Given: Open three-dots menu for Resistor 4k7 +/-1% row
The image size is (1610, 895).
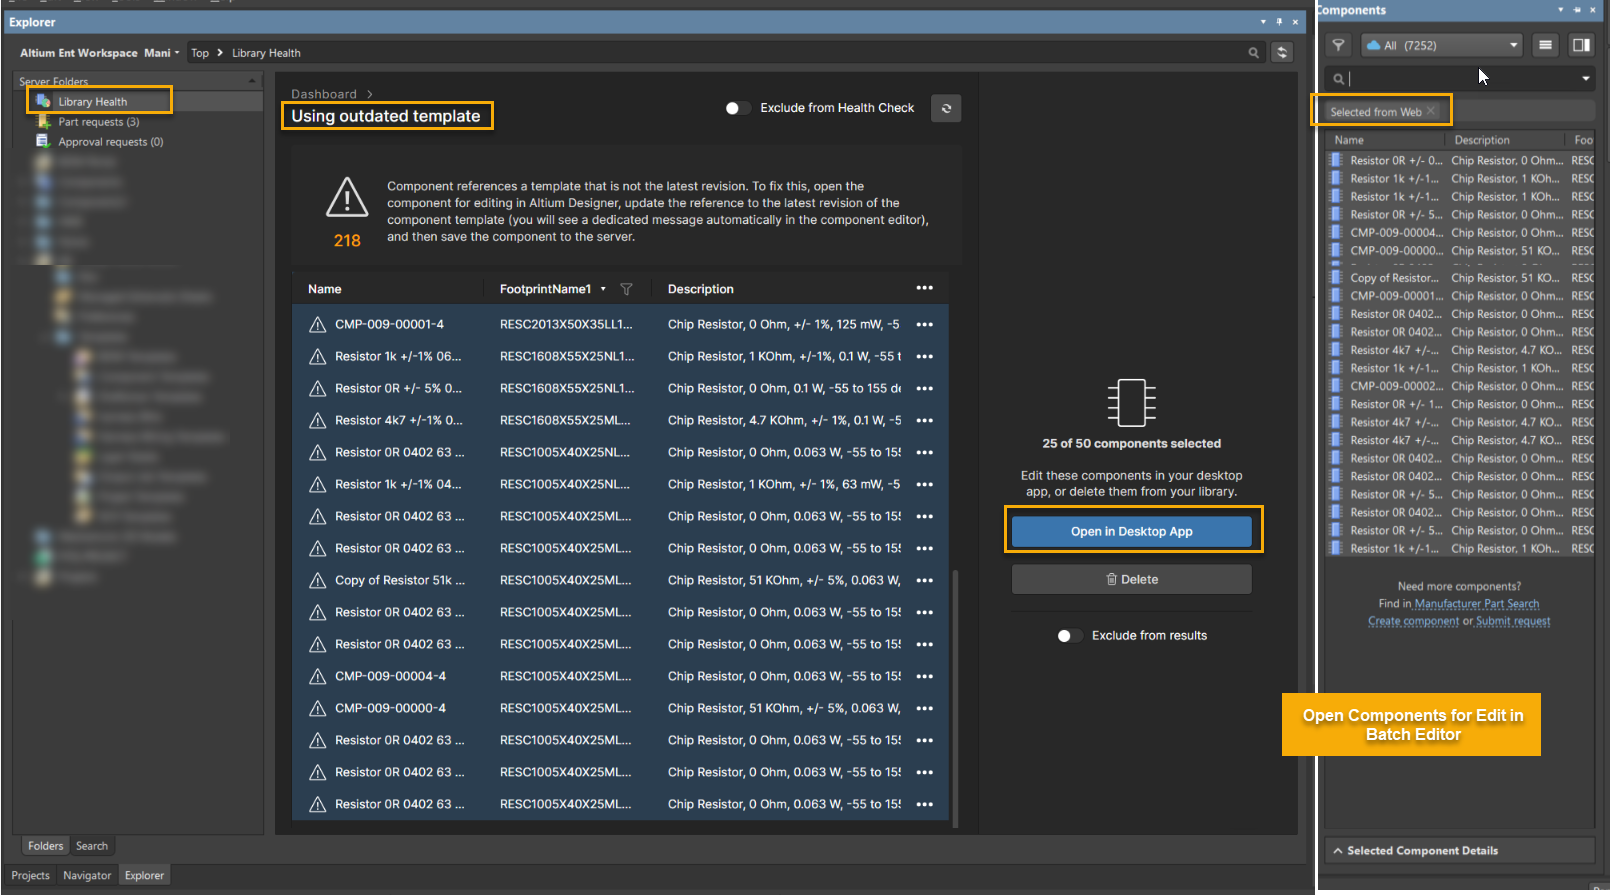Looking at the screenshot, I should [924, 420].
